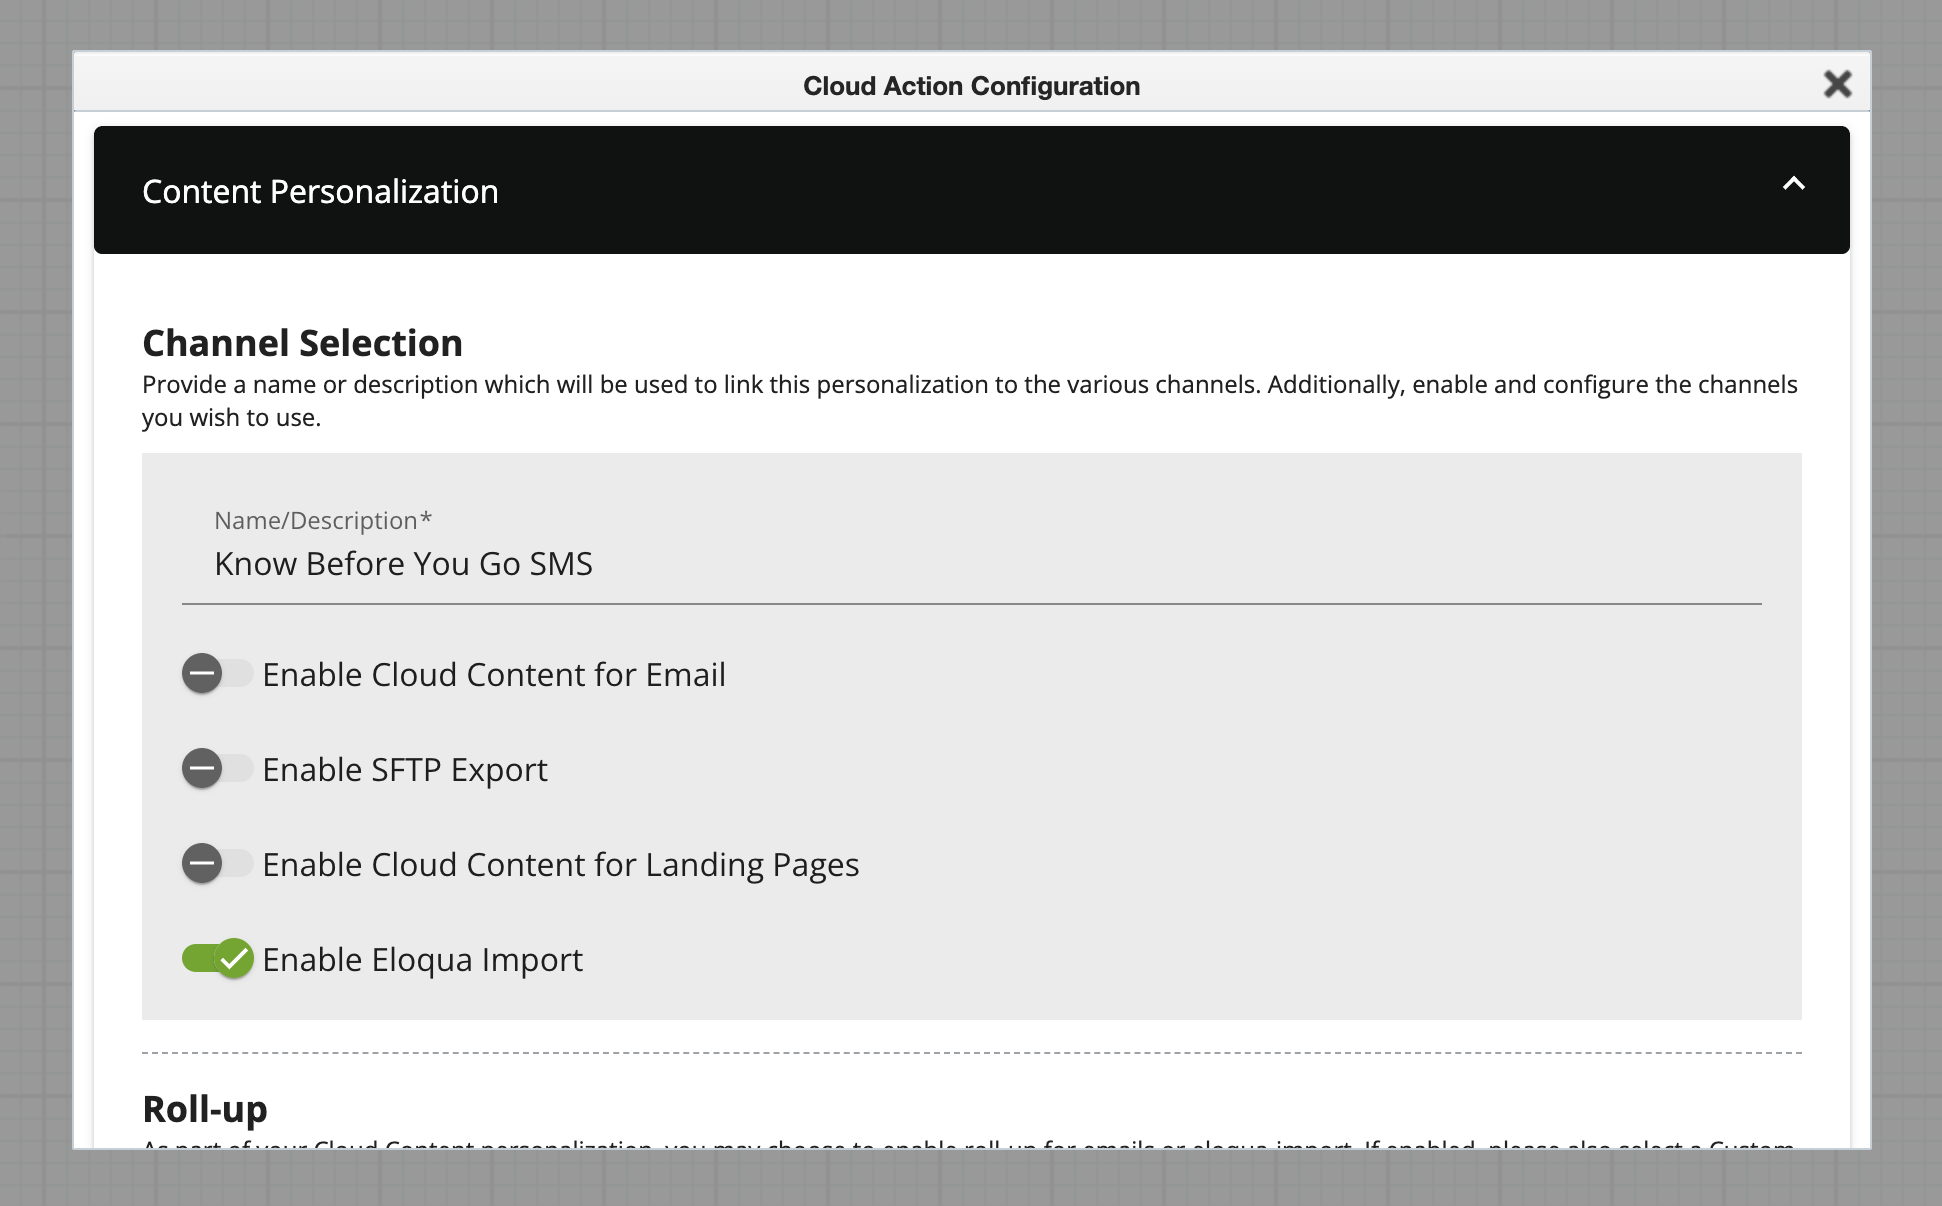Click the Channel Selection heading
Viewport: 1942px width, 1206px height.
pos(302,343)
